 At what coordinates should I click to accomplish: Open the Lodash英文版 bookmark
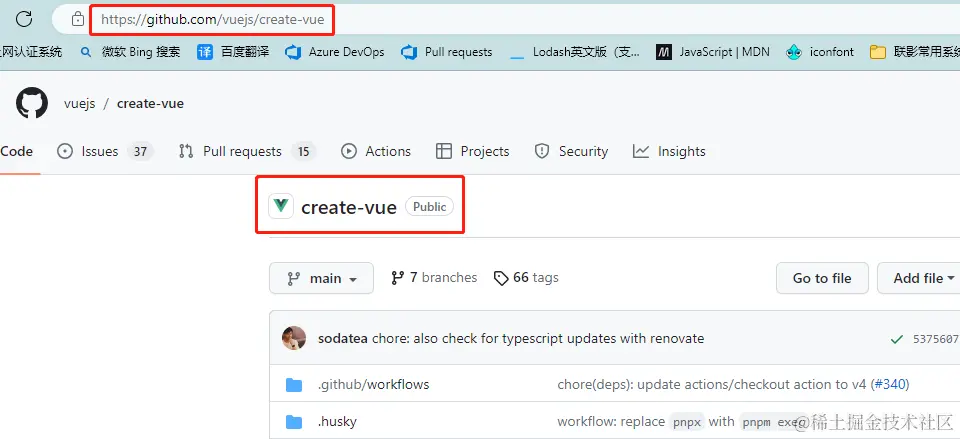pyautogui.click(x=575, y=52)
